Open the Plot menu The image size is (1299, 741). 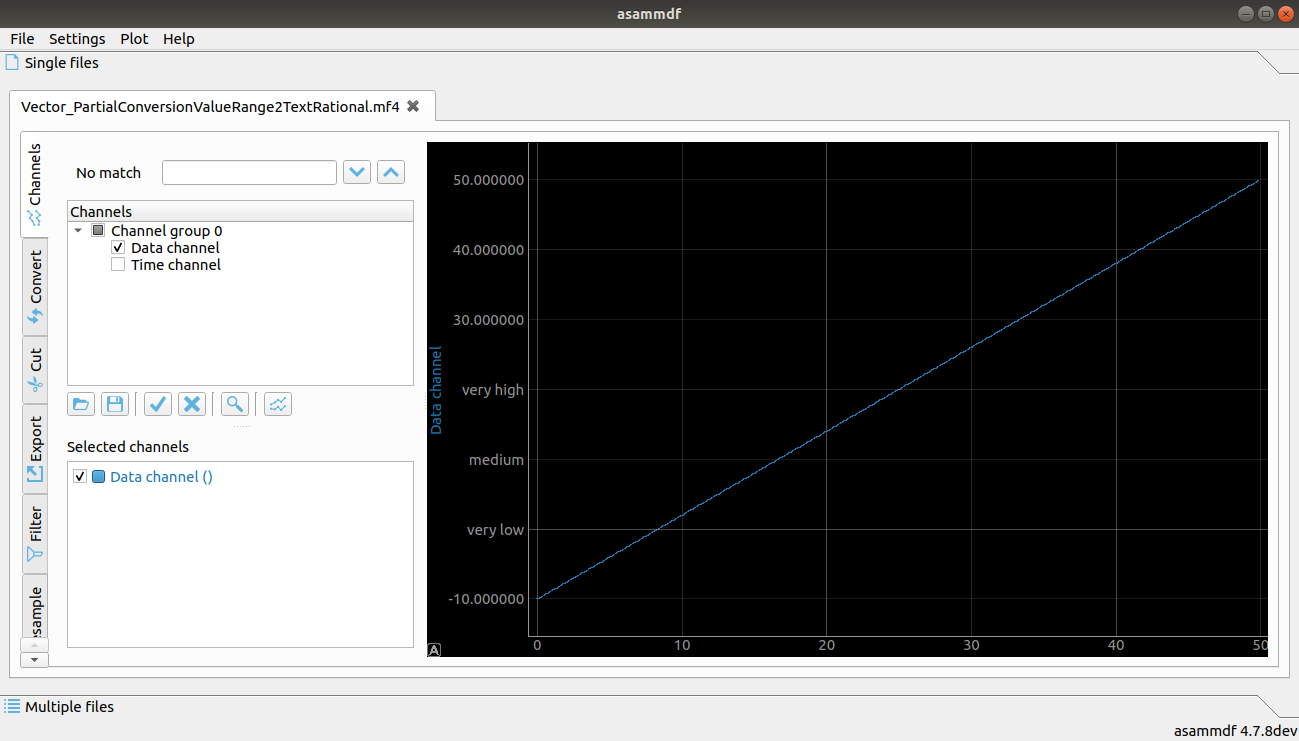134,39
